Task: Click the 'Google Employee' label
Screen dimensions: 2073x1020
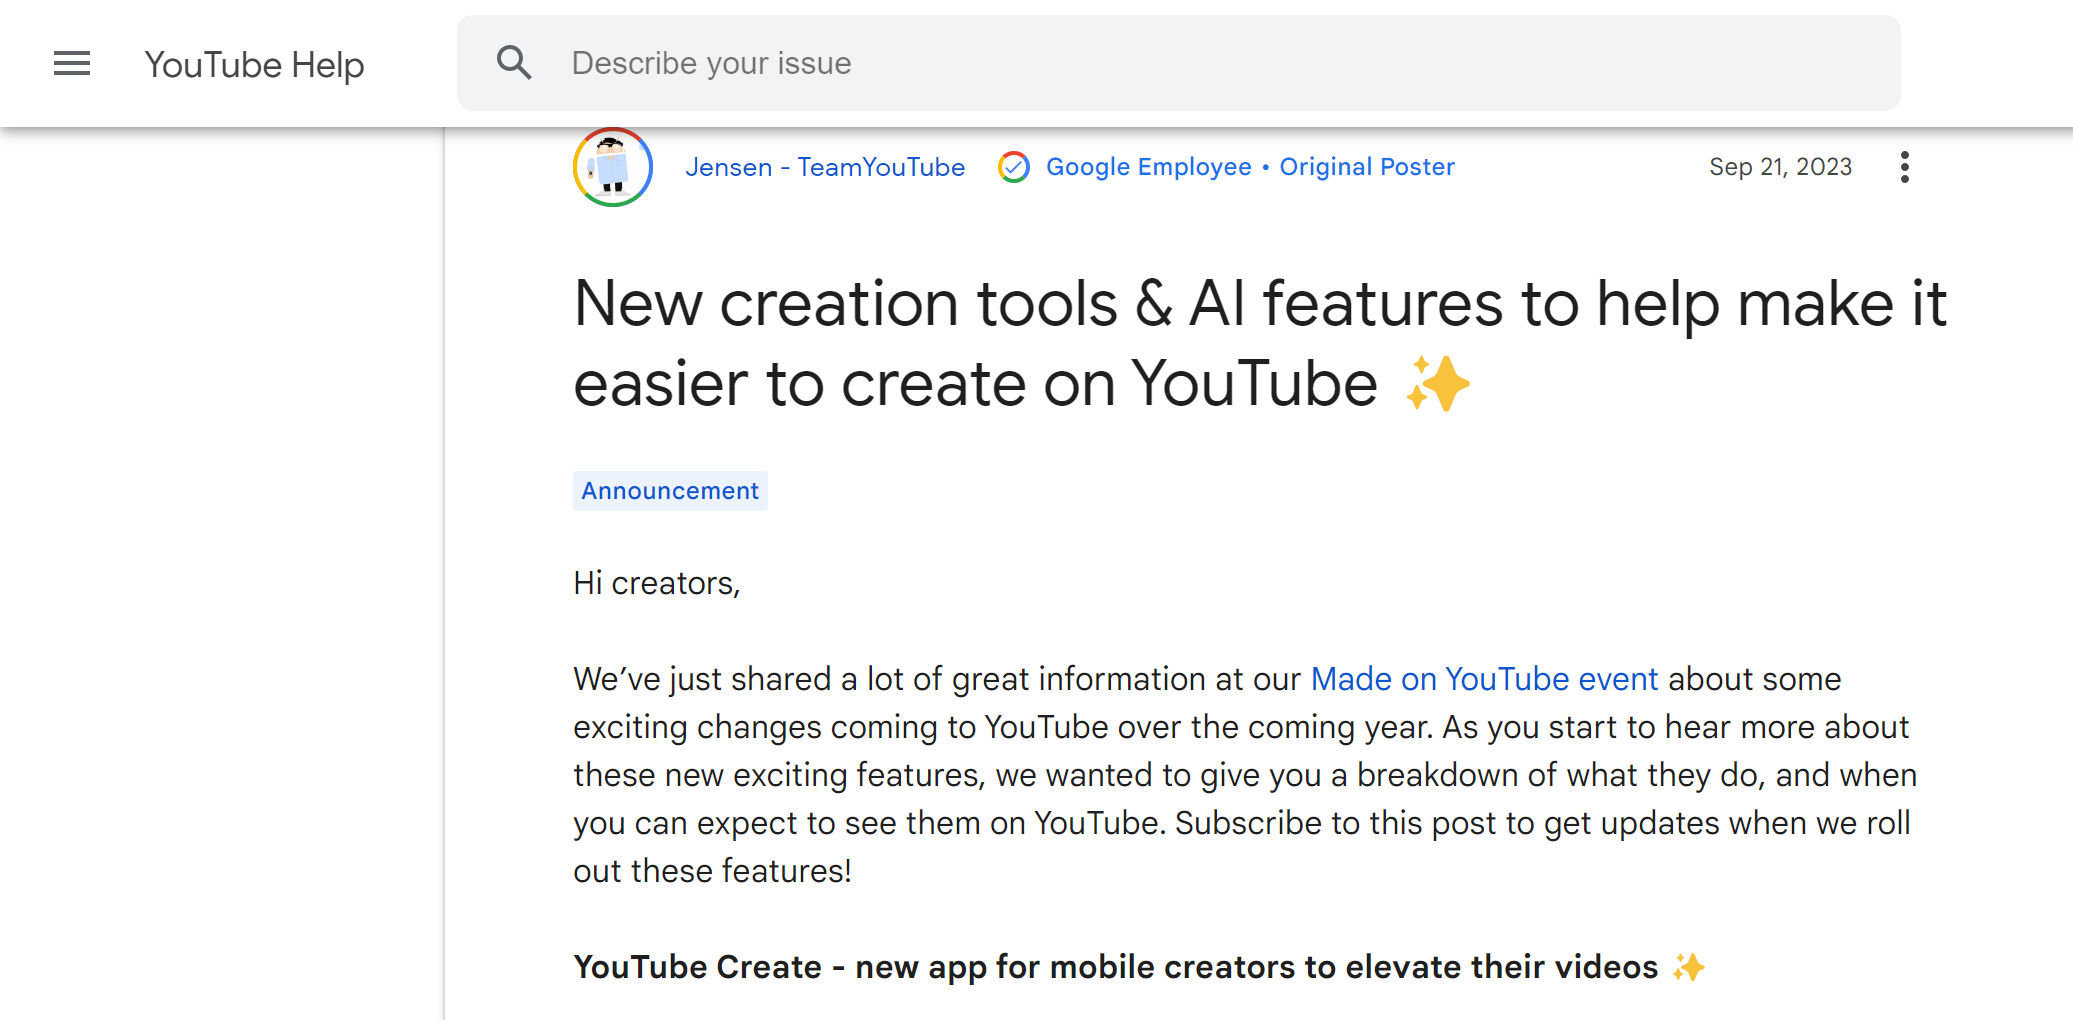Action: point(1148,167)
